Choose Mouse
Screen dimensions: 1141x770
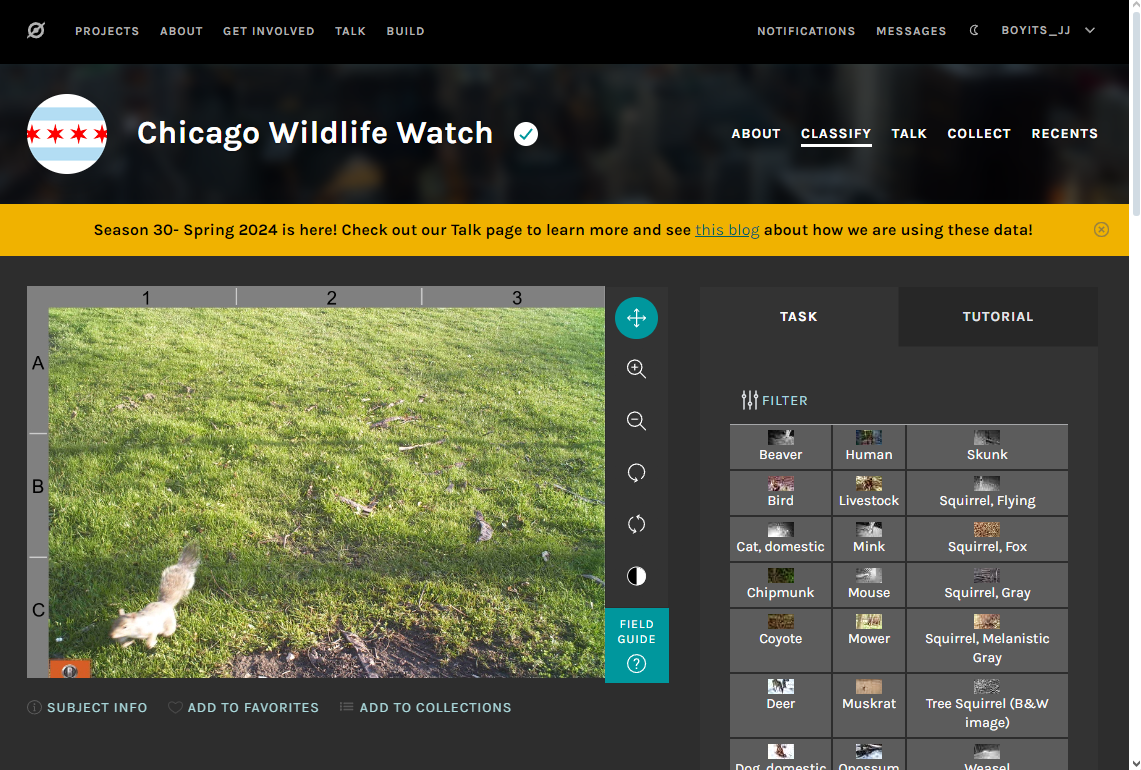click(869, 585)
